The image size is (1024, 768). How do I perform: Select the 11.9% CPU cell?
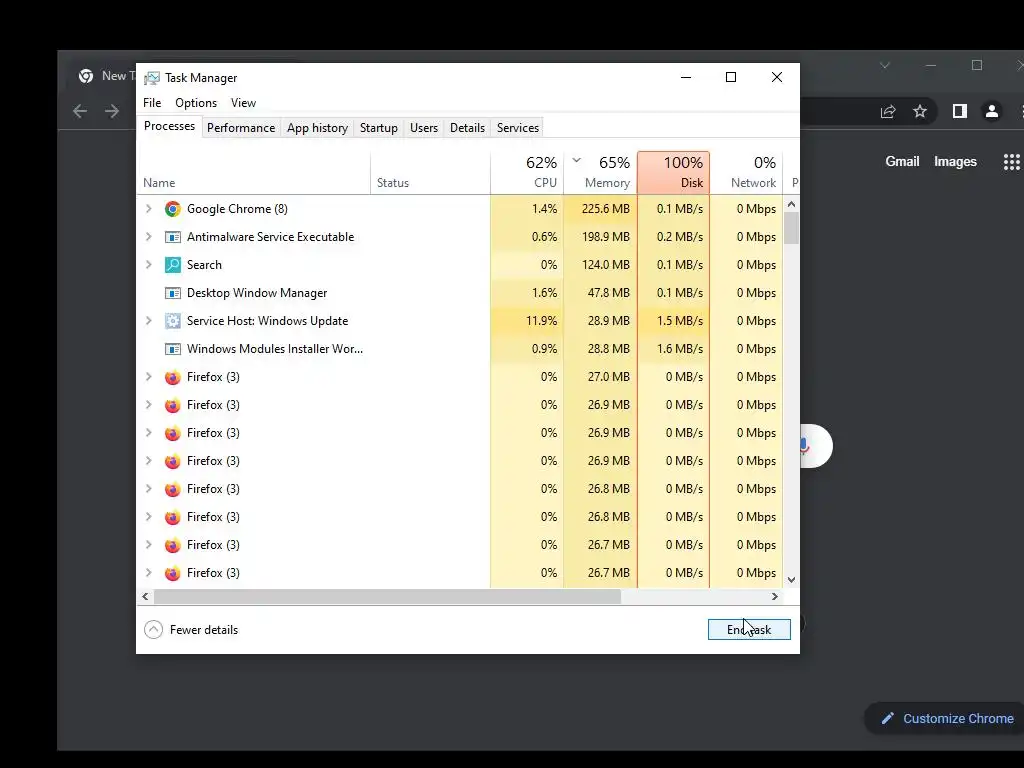(527, 321)
